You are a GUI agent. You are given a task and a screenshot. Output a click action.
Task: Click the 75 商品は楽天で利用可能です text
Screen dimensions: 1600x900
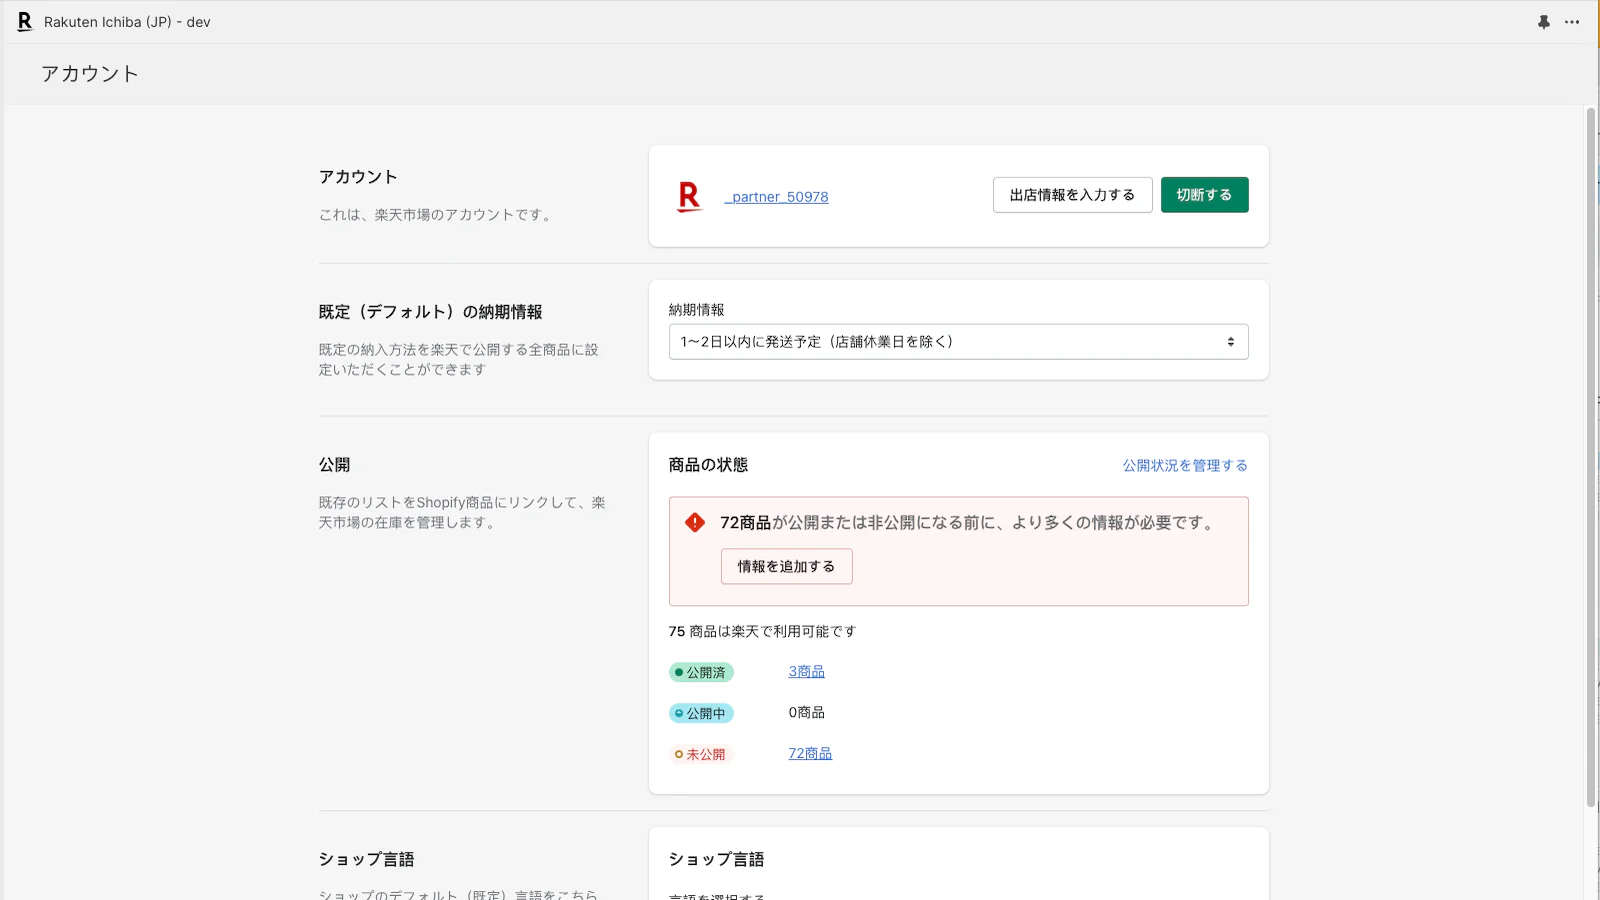pyautogui.click(x=762, y=632)
